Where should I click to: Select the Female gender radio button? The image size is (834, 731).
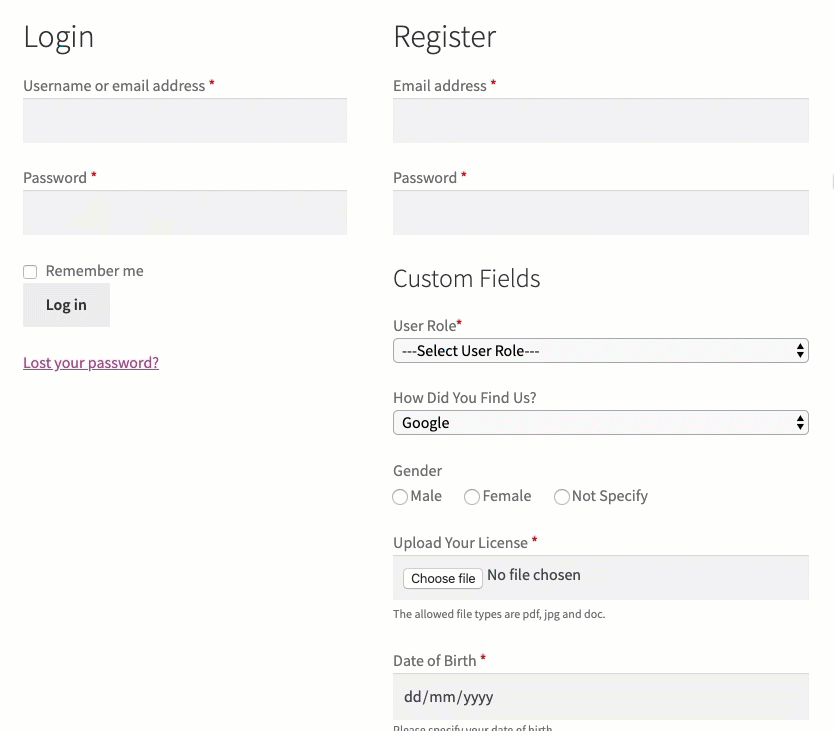click(471, 496)
